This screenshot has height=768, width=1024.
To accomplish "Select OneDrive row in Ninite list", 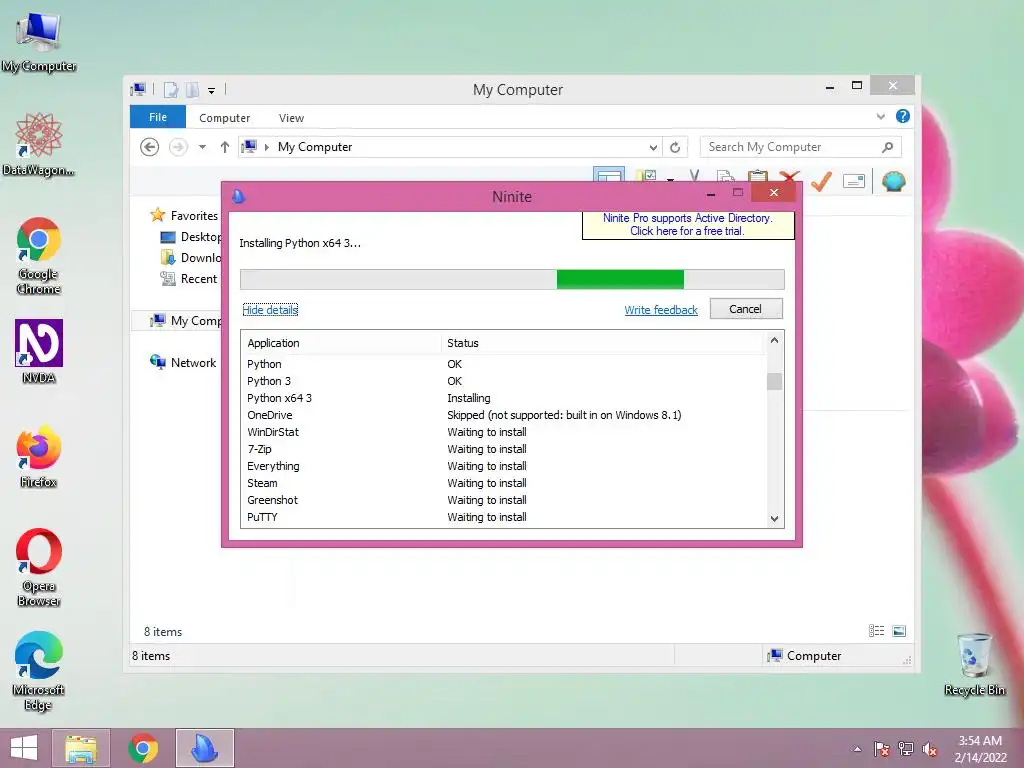I will 504,415.
